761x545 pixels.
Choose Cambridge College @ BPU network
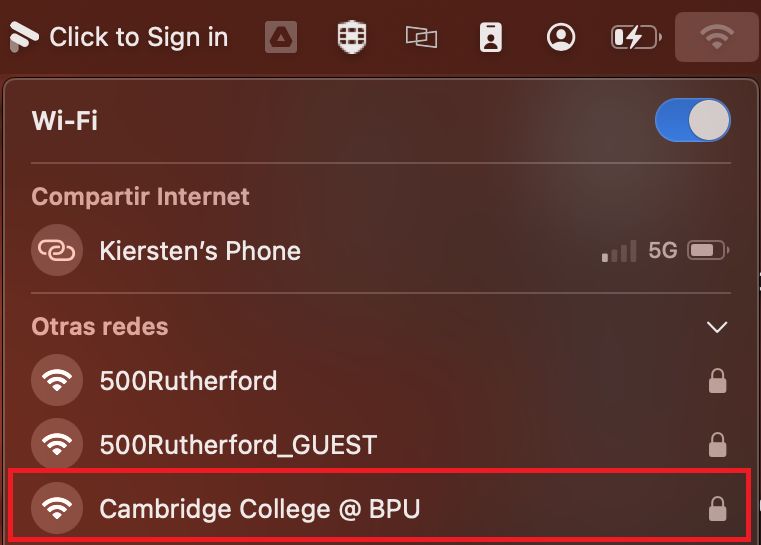tap(260, 509)
